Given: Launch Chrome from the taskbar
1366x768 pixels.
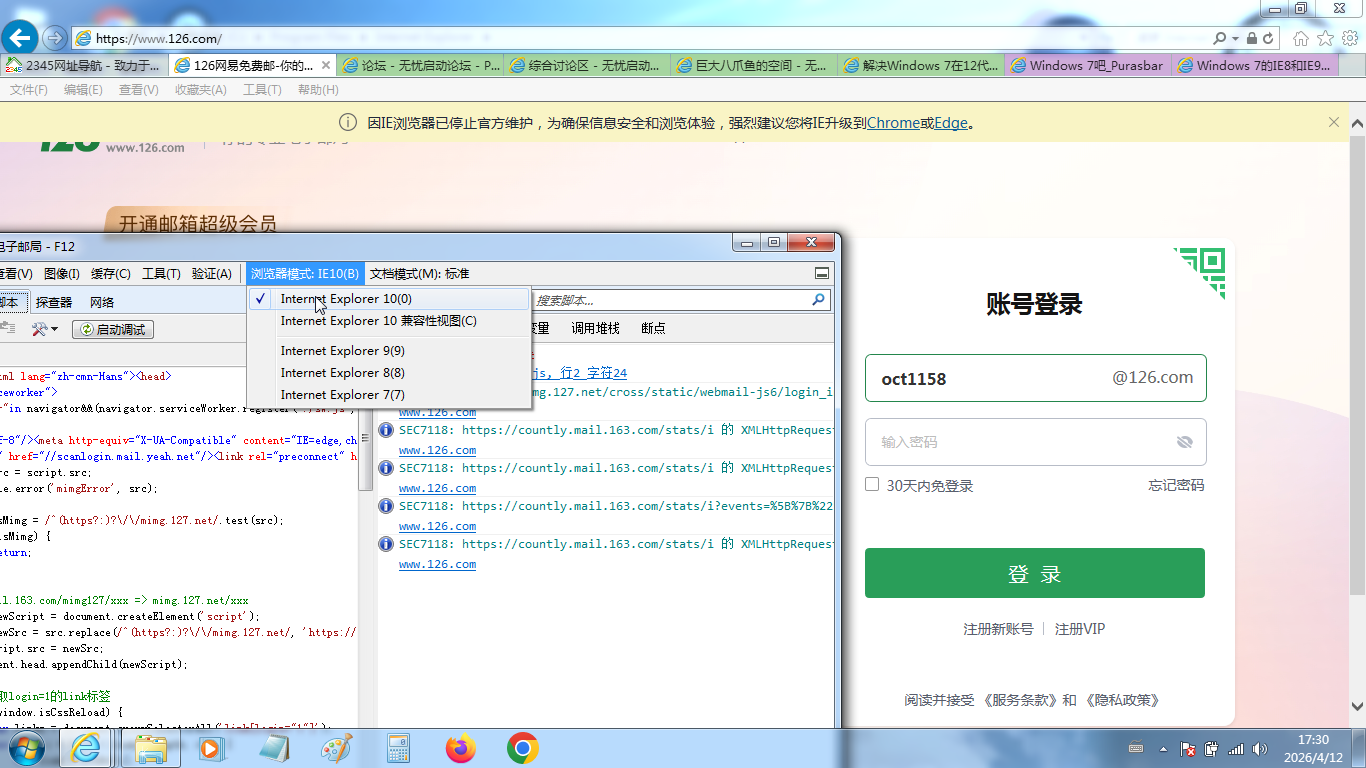Looking at the screenshot, I should coord(522,748).
